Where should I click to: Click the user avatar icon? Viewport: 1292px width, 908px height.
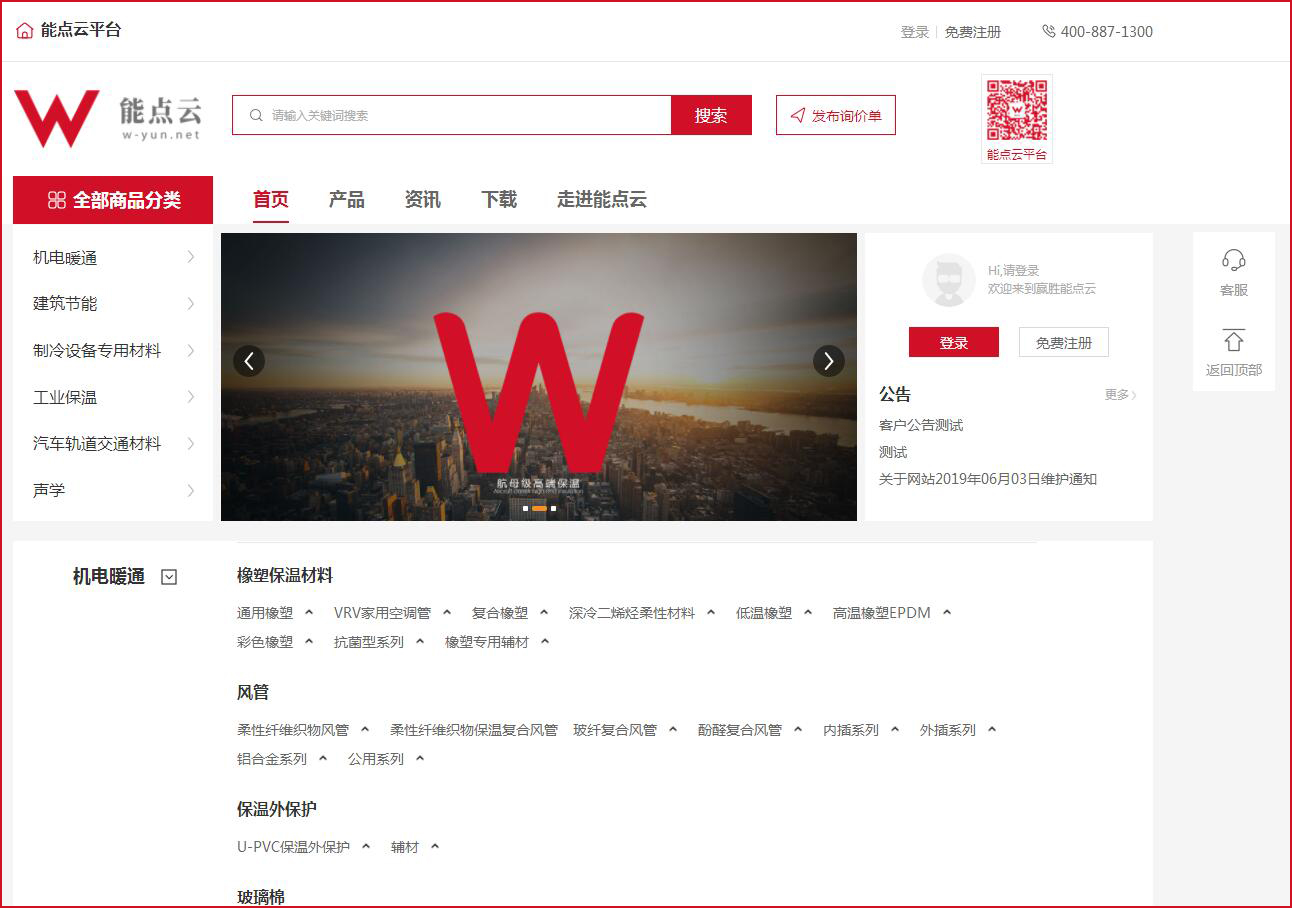[x=948, y=280]
